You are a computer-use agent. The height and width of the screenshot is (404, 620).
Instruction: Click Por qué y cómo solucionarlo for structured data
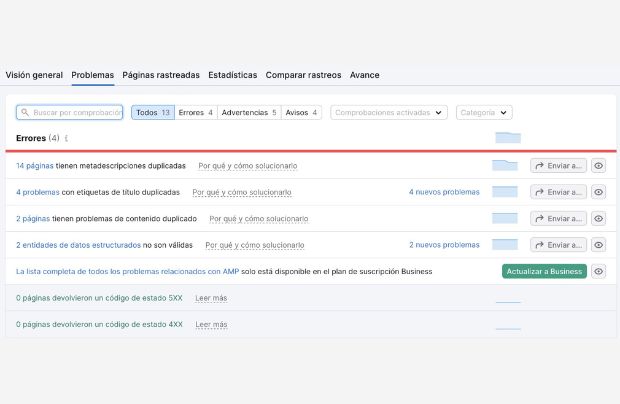pyautogui.click(x=254, y=244)
